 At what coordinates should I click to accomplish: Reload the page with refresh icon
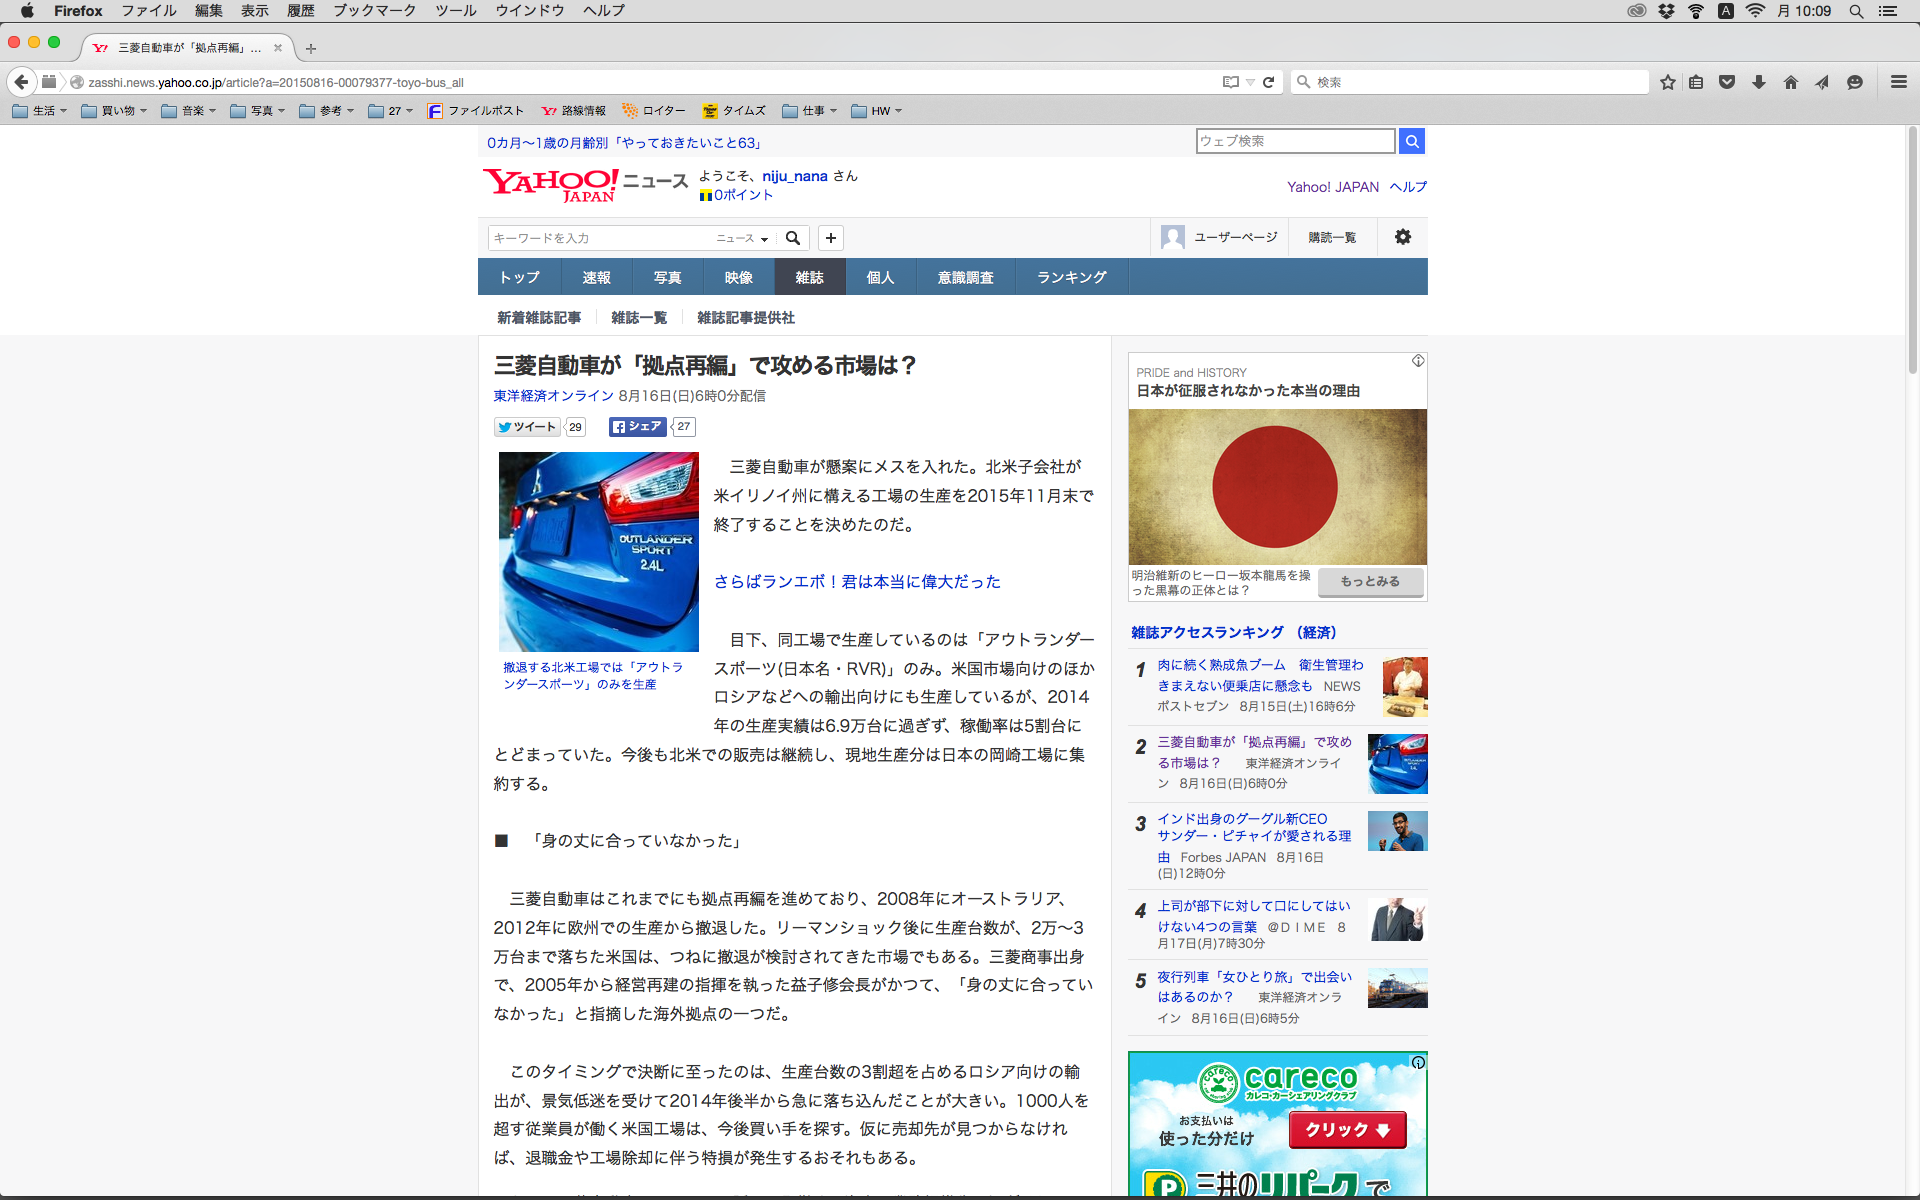coord(1268,82)
